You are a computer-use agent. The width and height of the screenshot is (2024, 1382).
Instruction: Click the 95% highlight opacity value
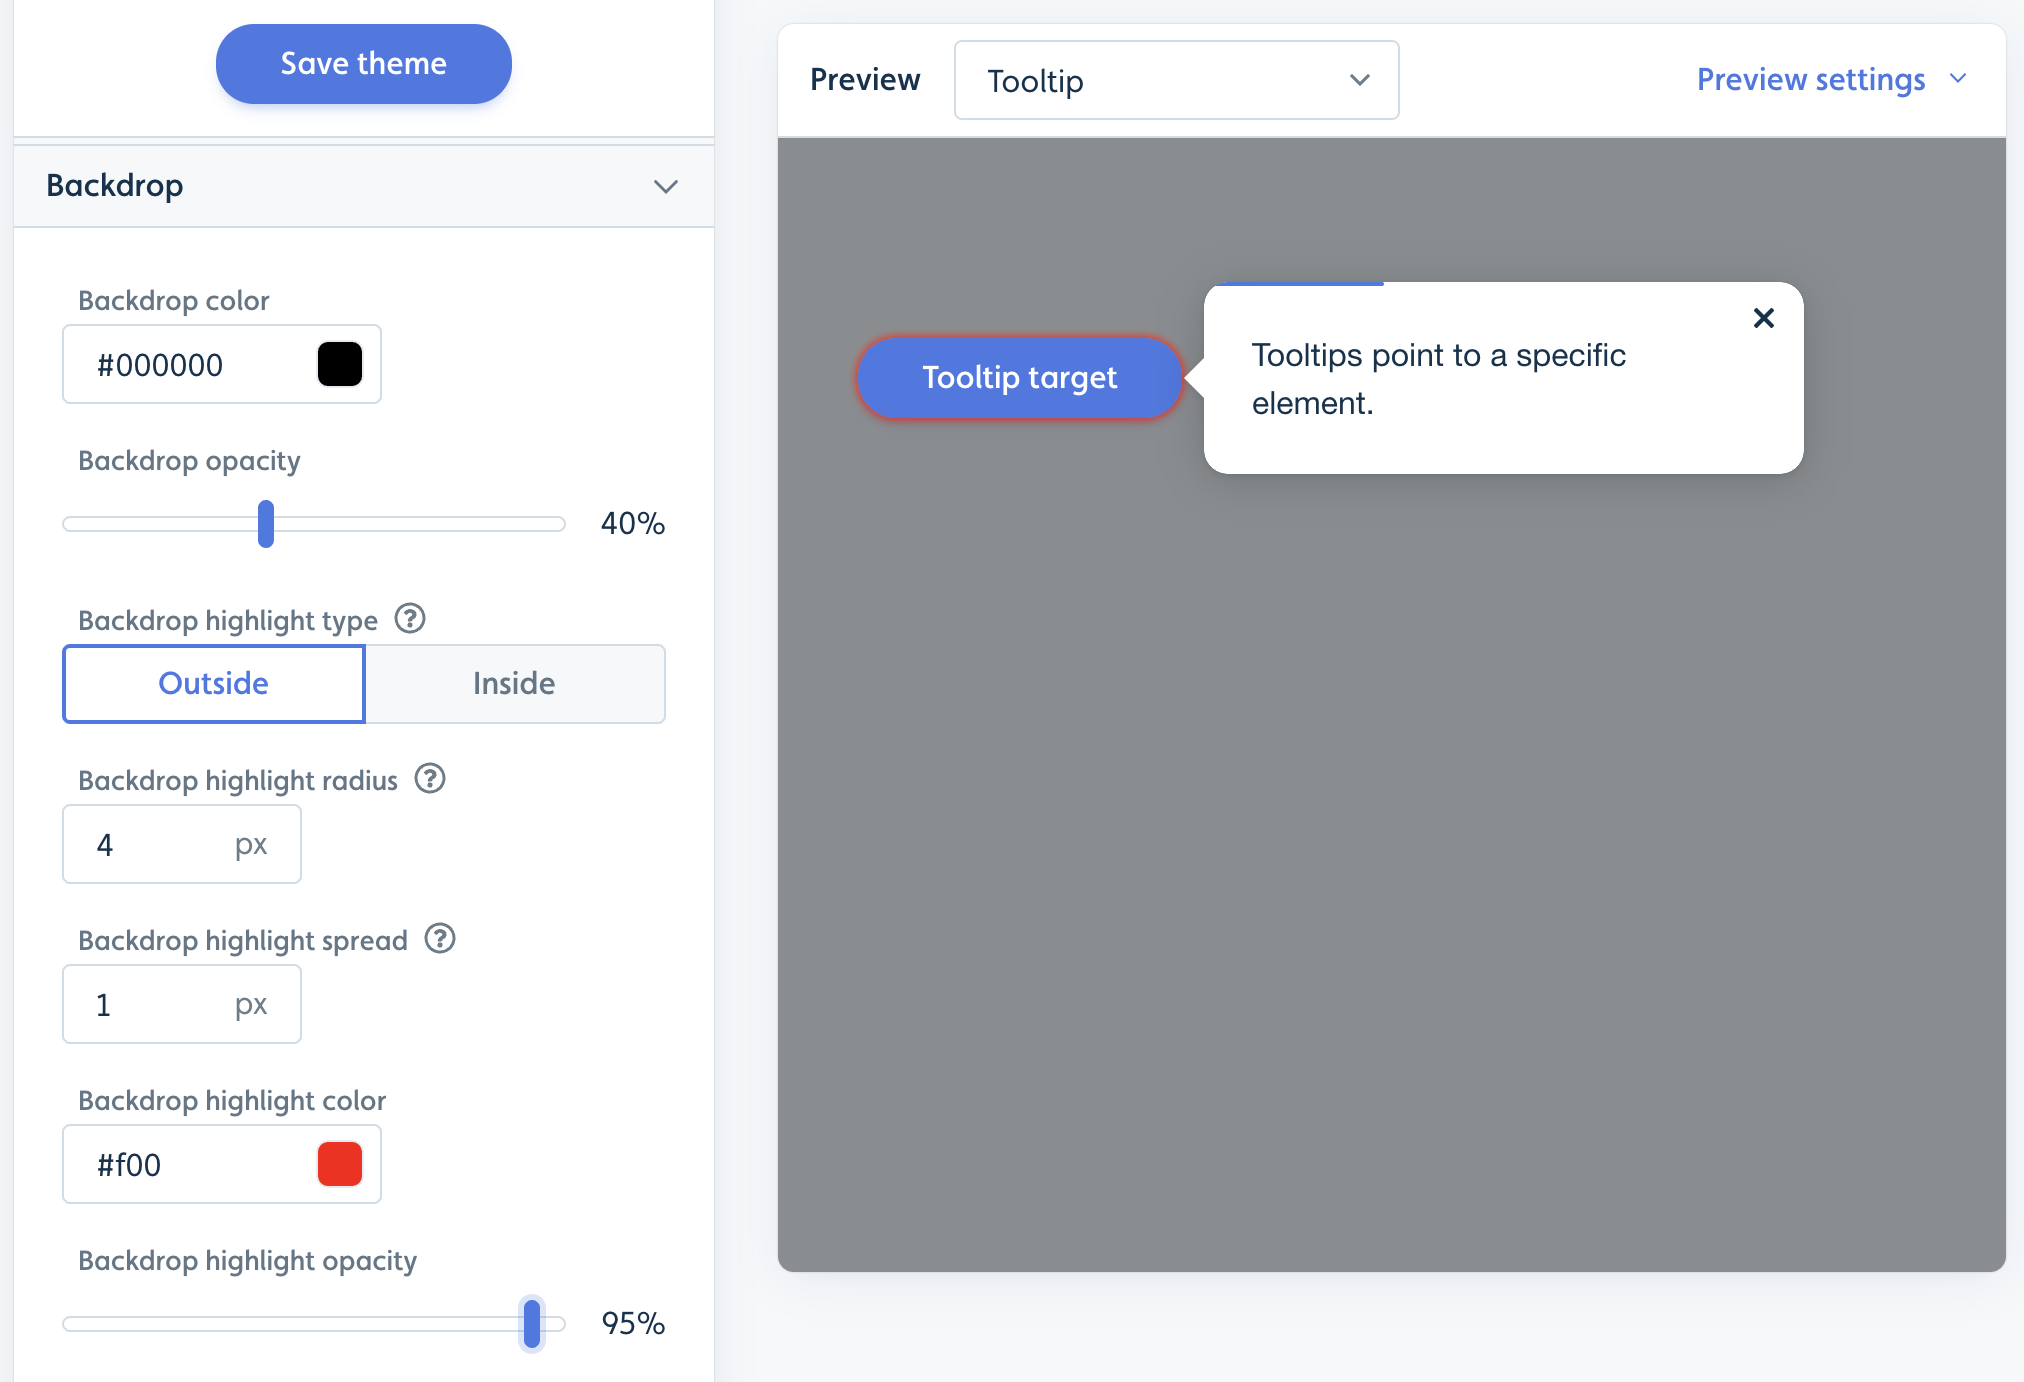tap(633, 1323)
